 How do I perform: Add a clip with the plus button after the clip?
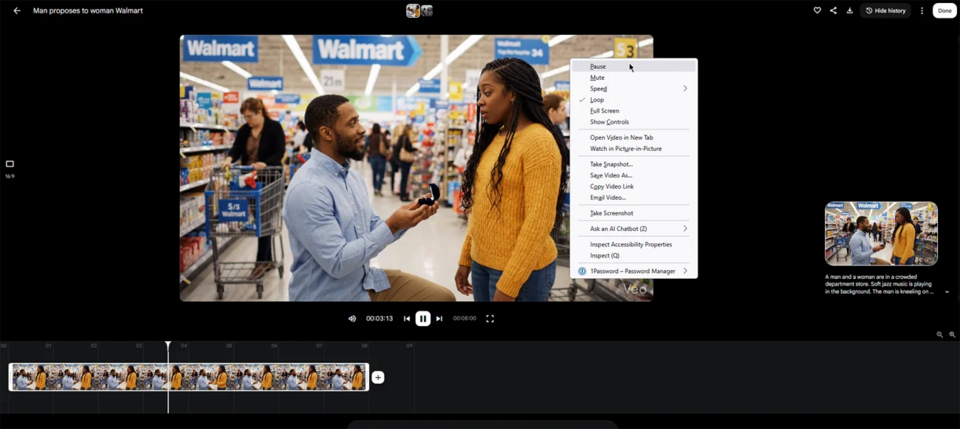click(x=378, y=378)
